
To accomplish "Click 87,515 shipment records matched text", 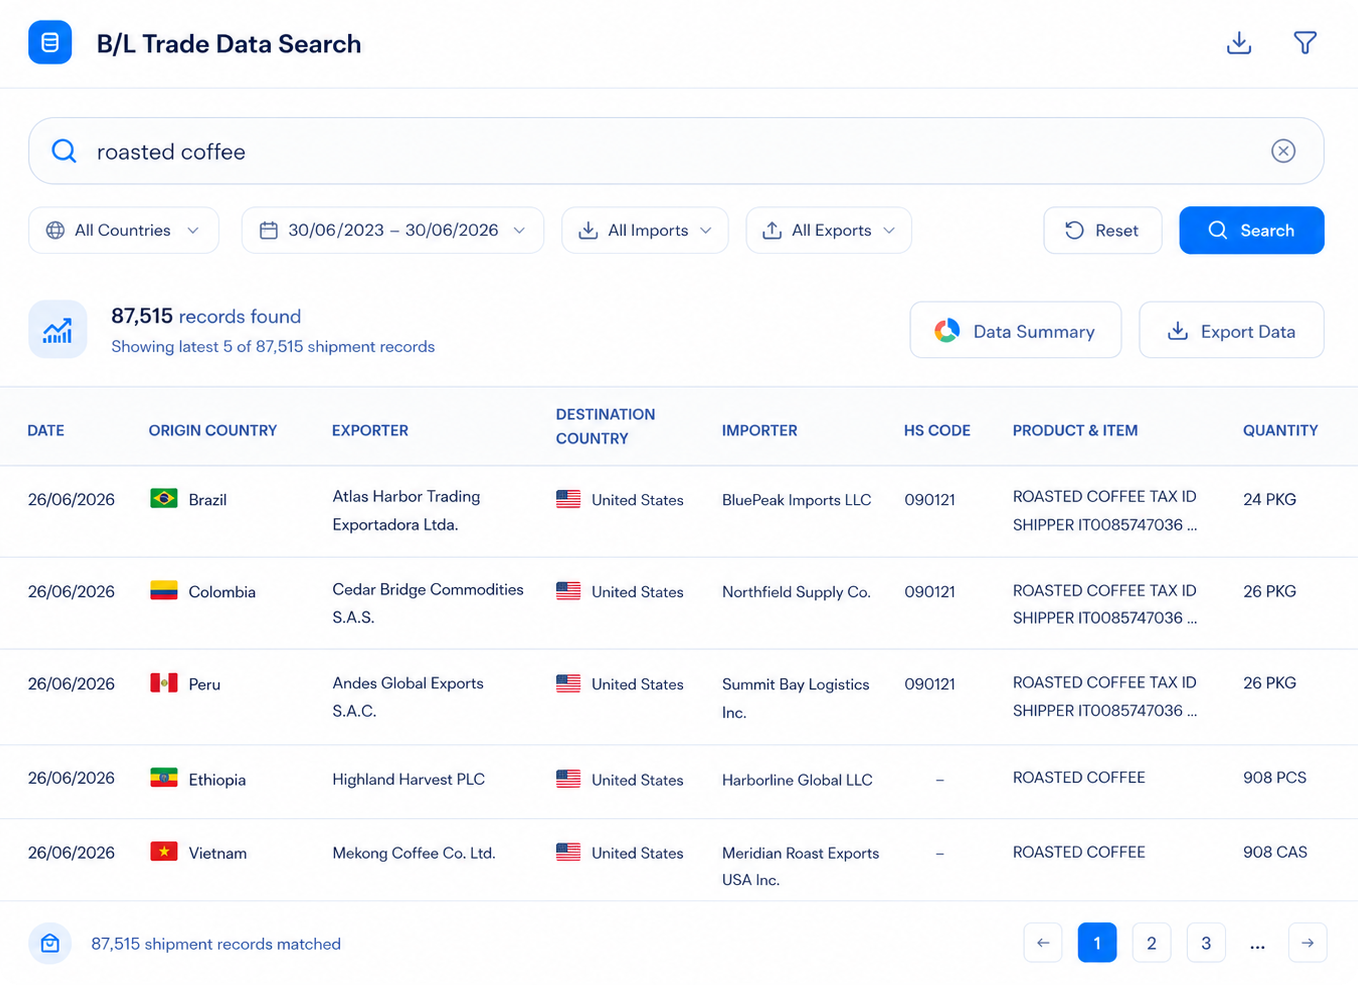I will click(216, 944).
